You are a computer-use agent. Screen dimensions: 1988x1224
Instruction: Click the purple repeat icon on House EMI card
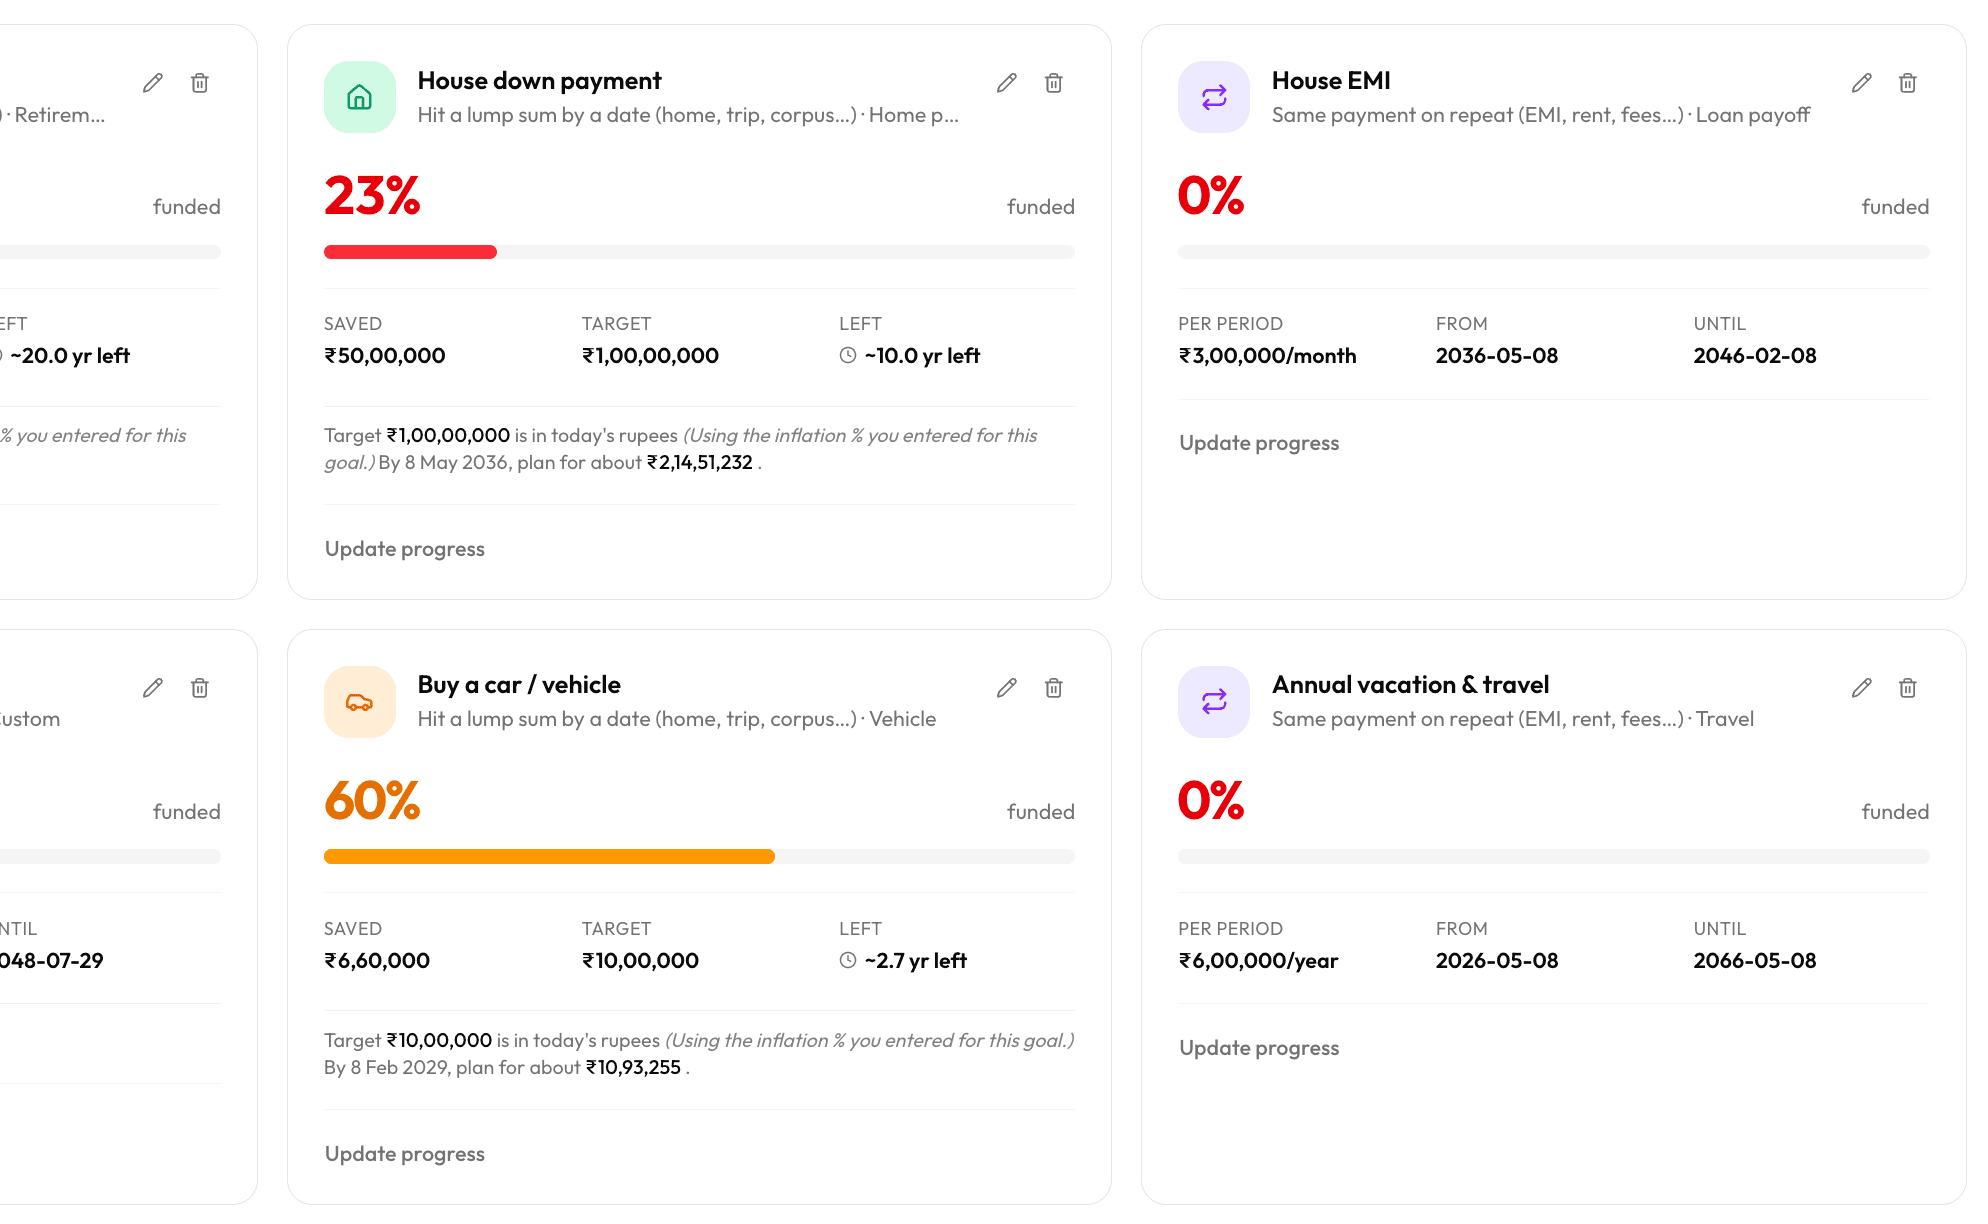[1214, 97]
